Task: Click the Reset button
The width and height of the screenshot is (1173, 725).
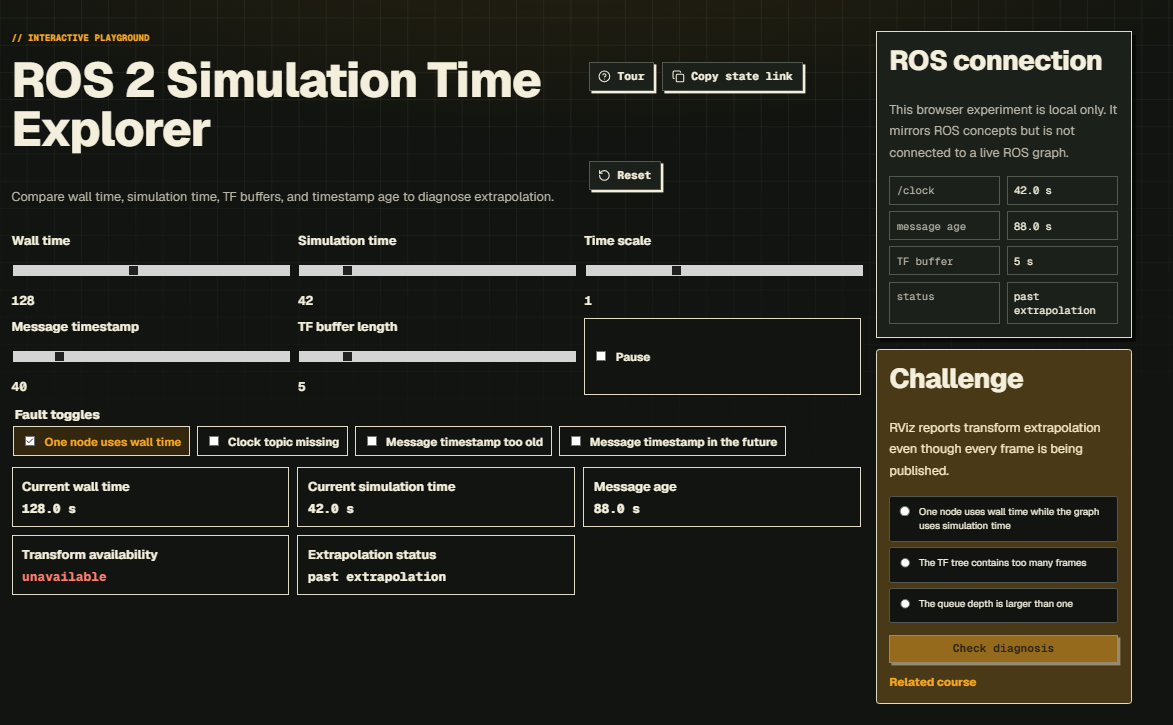Action: 625,175
